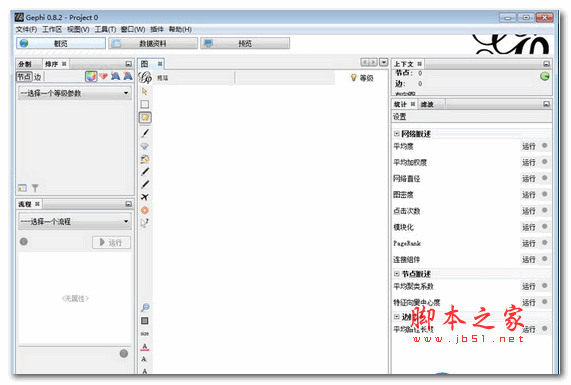Screen dimensions: 571x385
Task: Click the lightbulb icon next to 等级
Action: tap(353, 78)
